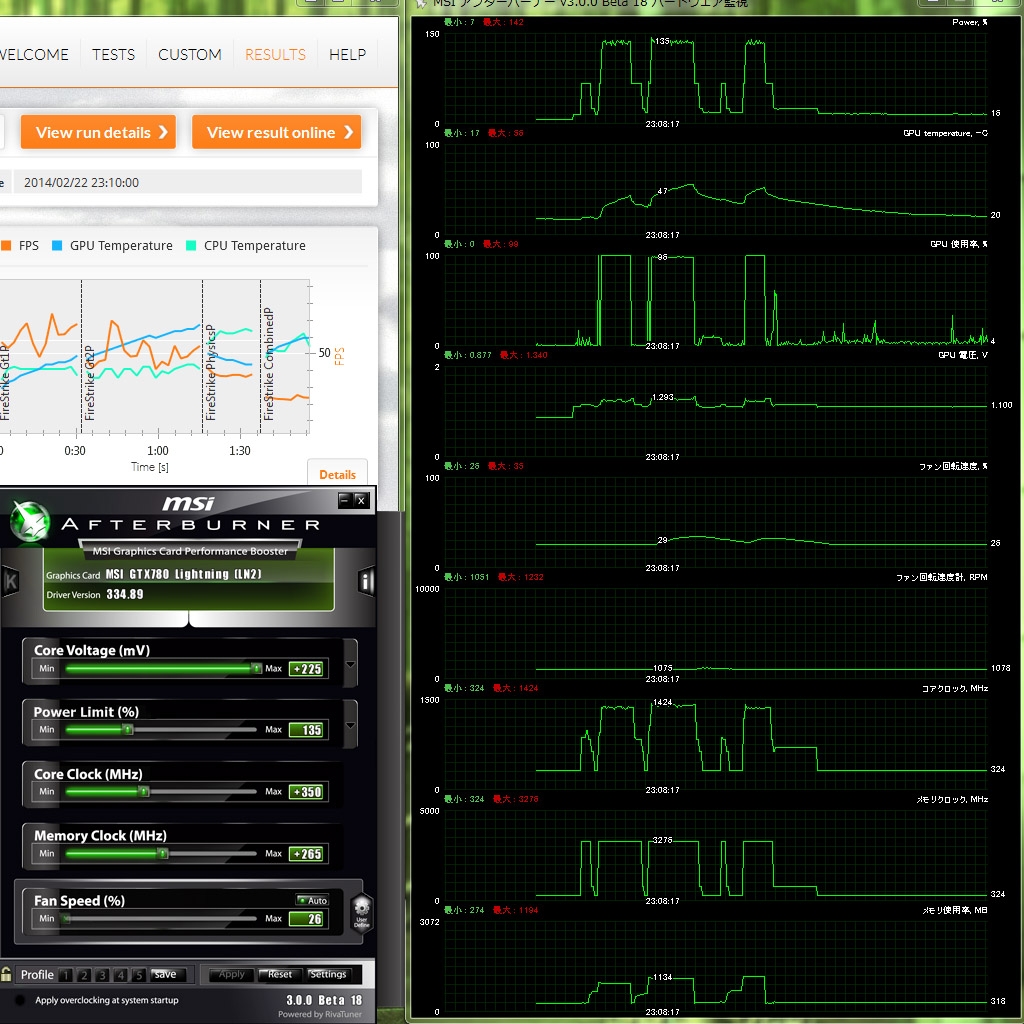Close the MSI Afterburner window
This screenshot has height=1024, width=1024.
361,500
